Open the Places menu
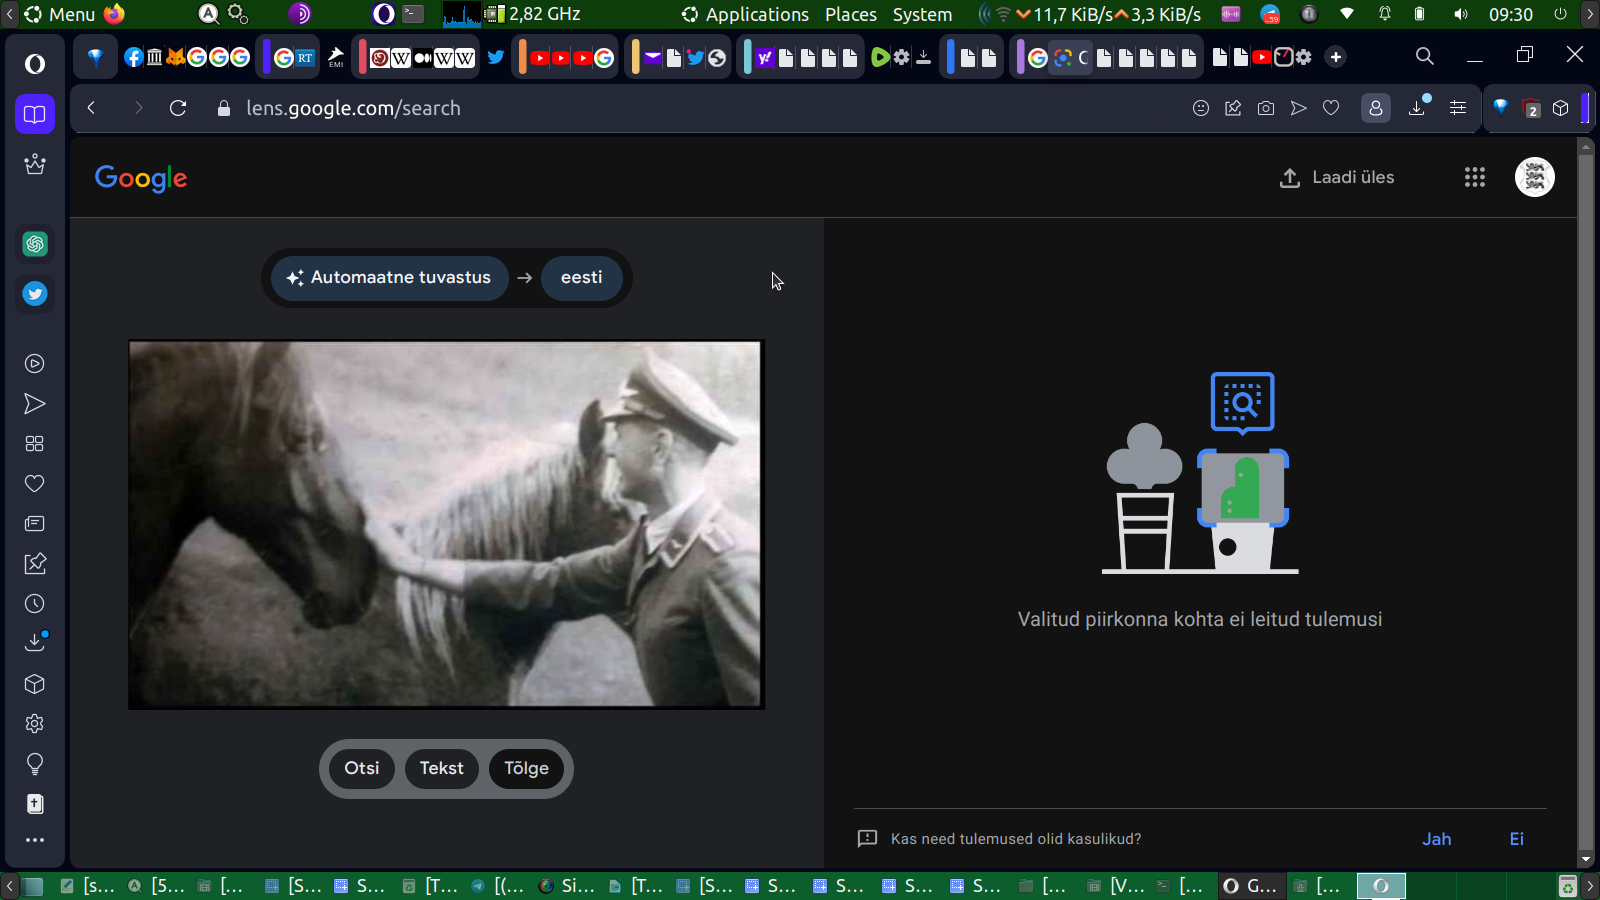1600x900 pixels. tap(850, 14)
